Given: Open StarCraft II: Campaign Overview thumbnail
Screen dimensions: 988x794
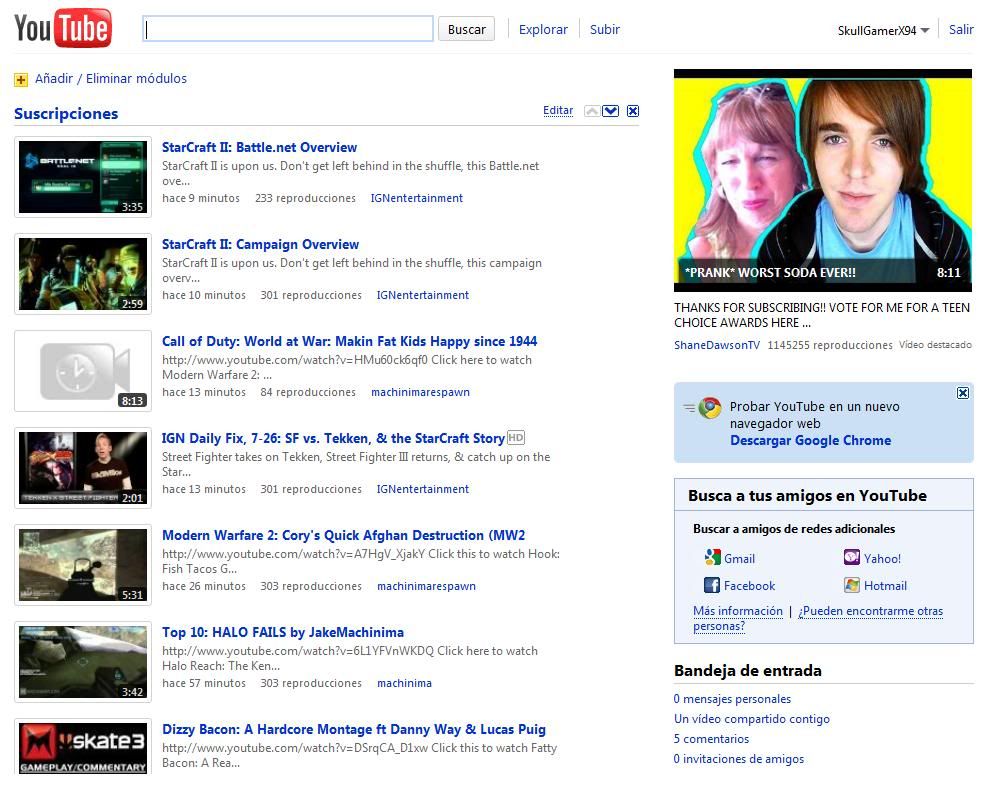Looking at the screenshot, I should pyautogui.click(x=83, y=274).
